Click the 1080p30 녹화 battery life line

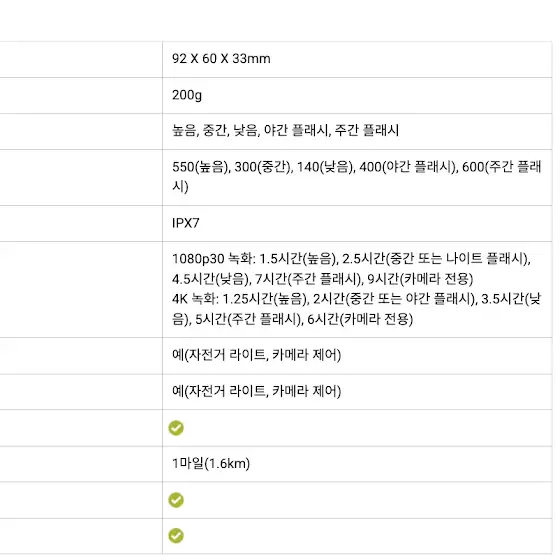point(351,269)
